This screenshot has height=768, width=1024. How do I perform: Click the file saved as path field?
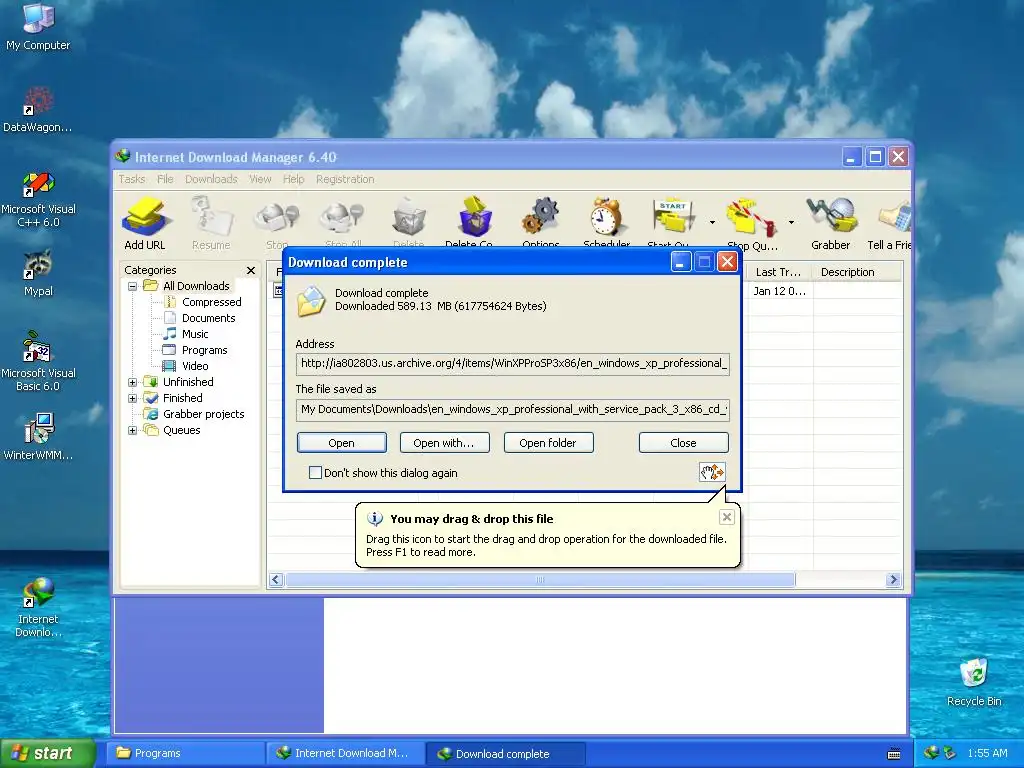coord(513,409)
